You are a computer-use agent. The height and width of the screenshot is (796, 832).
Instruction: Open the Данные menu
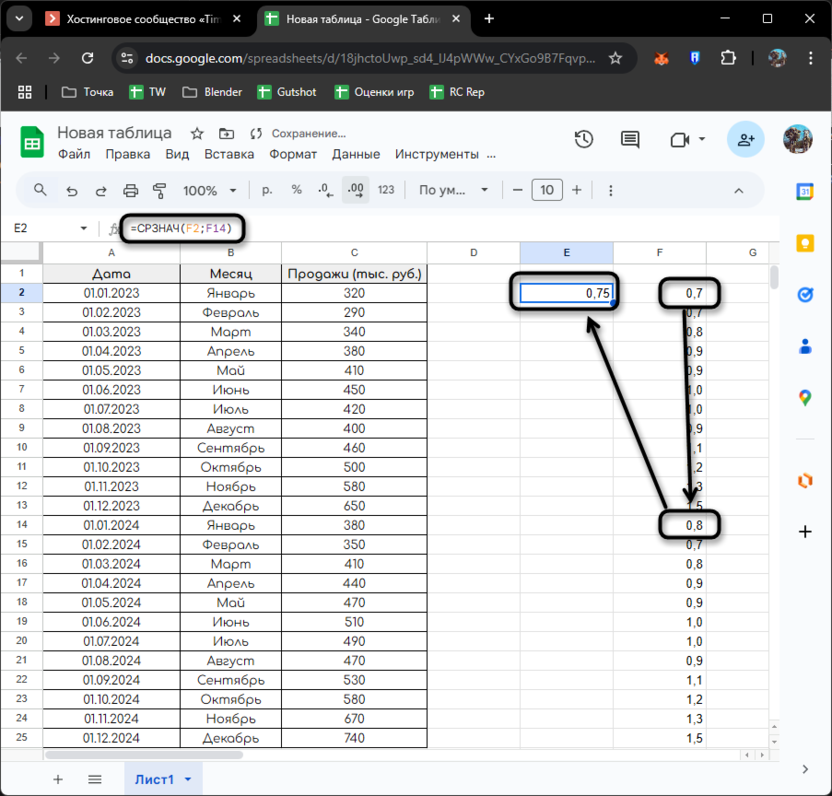point(355,154)
